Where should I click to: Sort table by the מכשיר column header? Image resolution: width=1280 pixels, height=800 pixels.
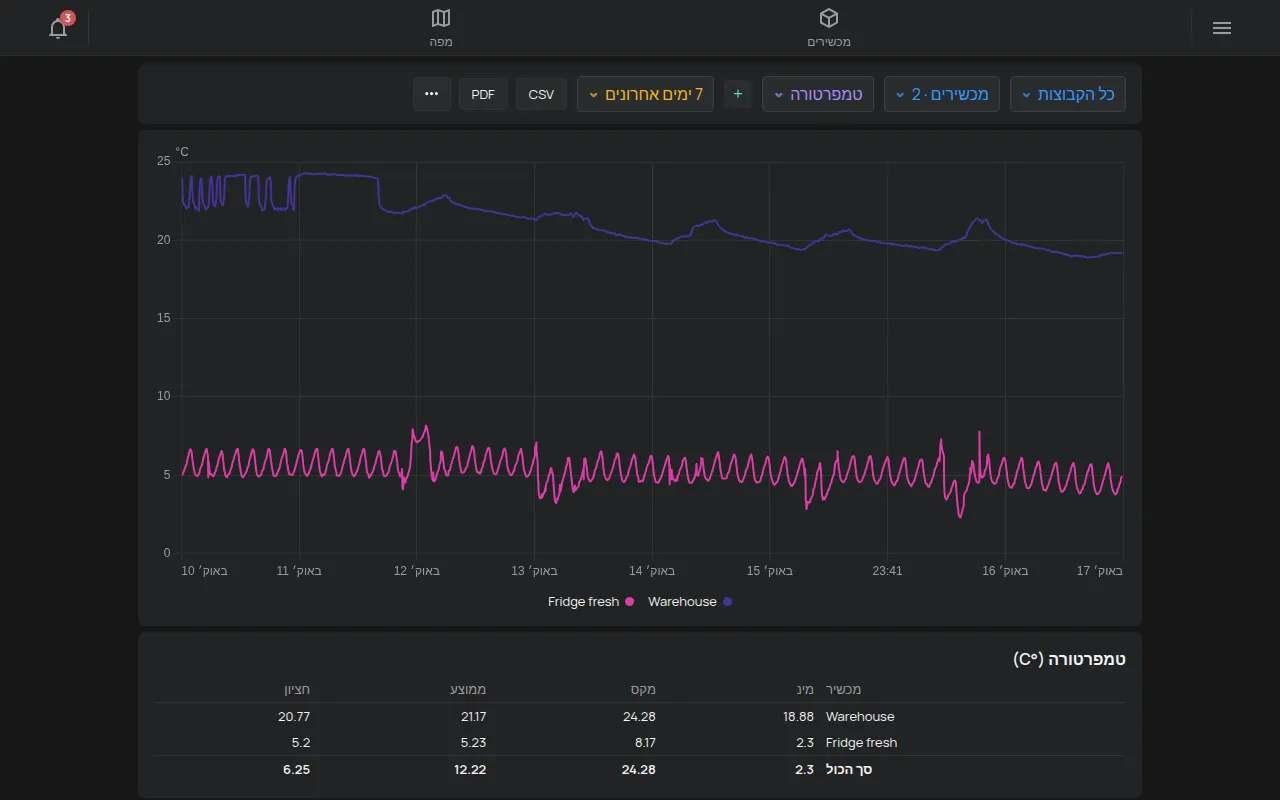pyautogui.click(x=843, y=689)
